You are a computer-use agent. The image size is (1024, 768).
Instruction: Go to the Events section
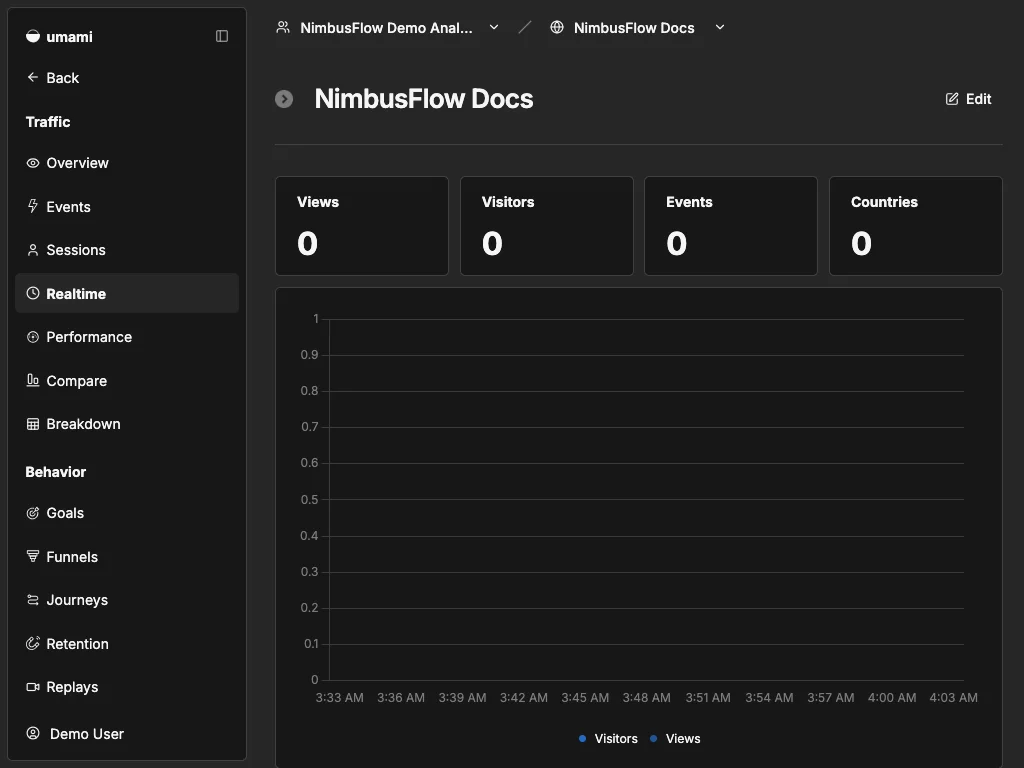[x=127, y=206]
